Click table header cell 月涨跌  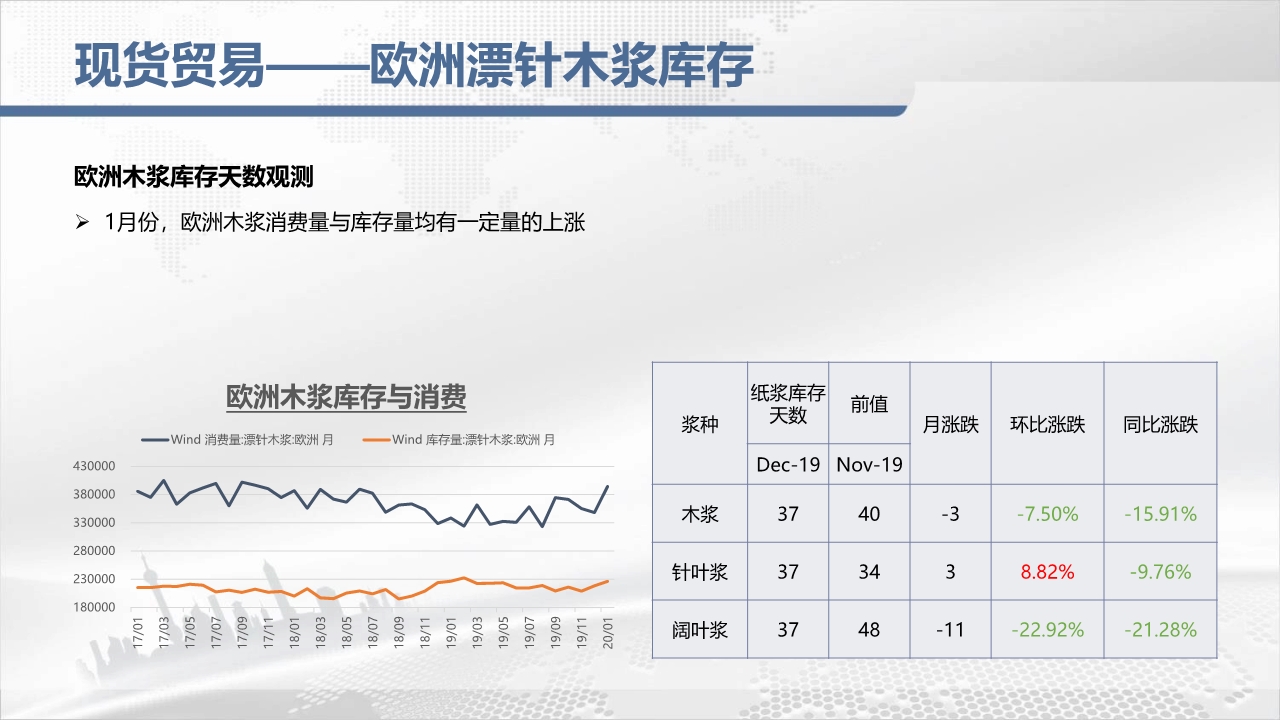point(950,424)
